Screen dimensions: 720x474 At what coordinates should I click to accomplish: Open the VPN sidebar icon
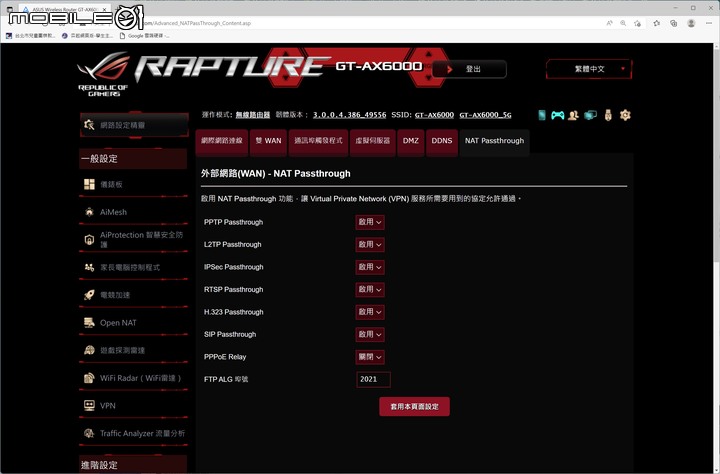coord(89,405)
